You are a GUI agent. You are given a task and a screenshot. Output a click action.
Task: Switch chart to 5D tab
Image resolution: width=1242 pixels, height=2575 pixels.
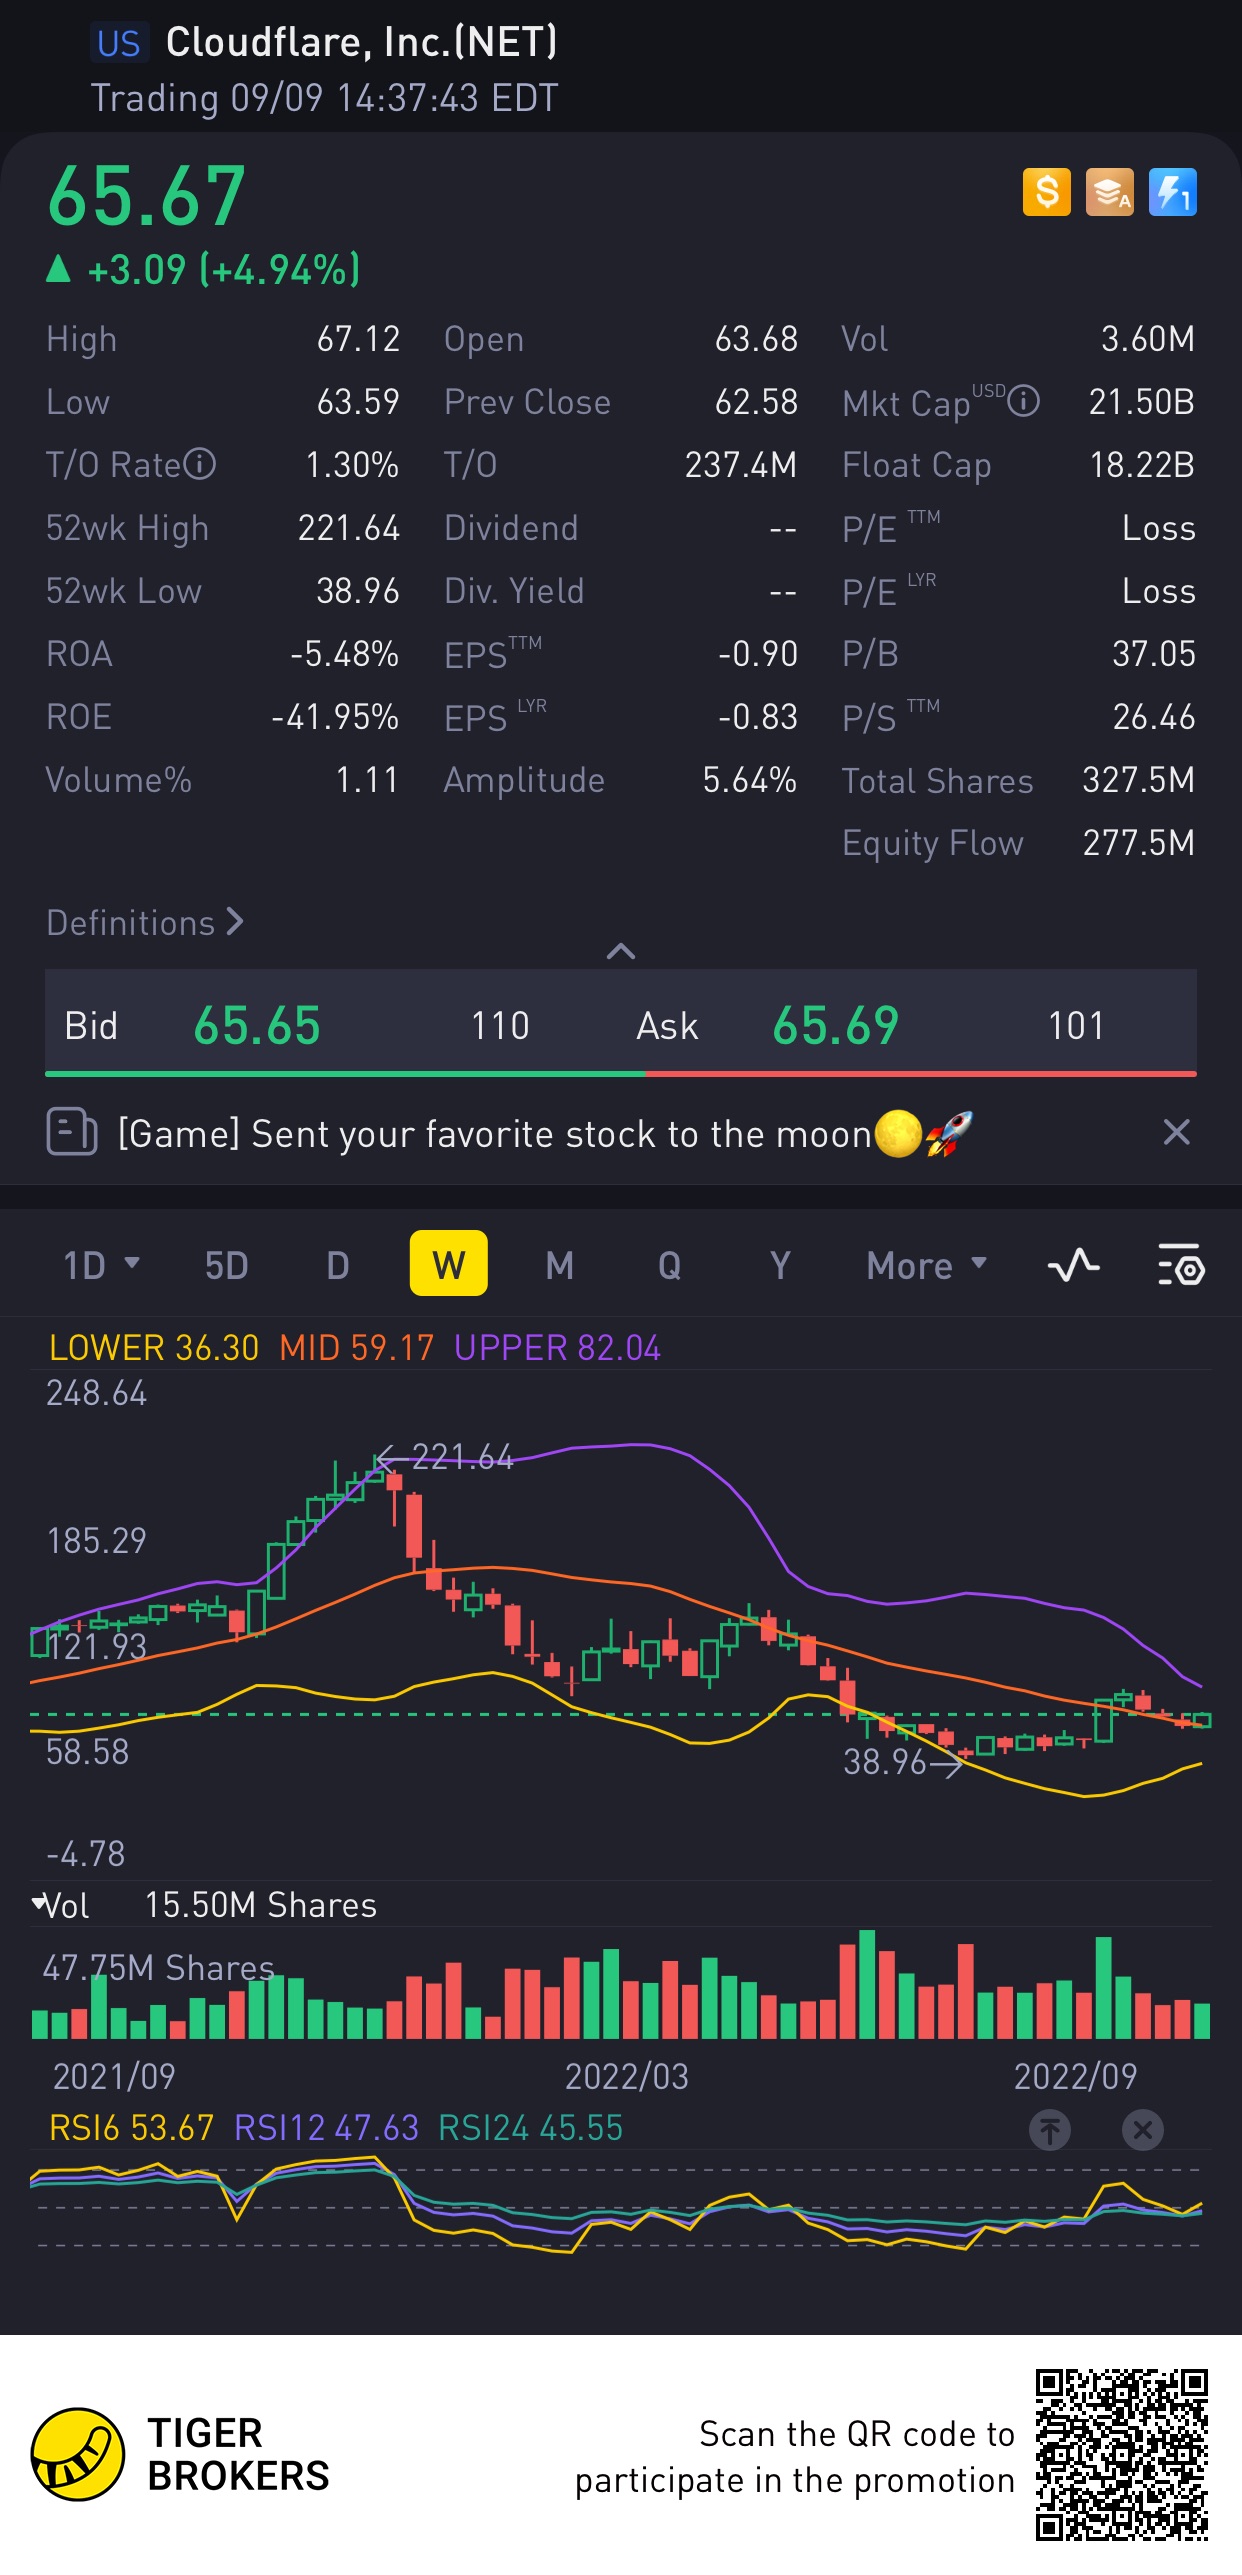coord(226,1265)
